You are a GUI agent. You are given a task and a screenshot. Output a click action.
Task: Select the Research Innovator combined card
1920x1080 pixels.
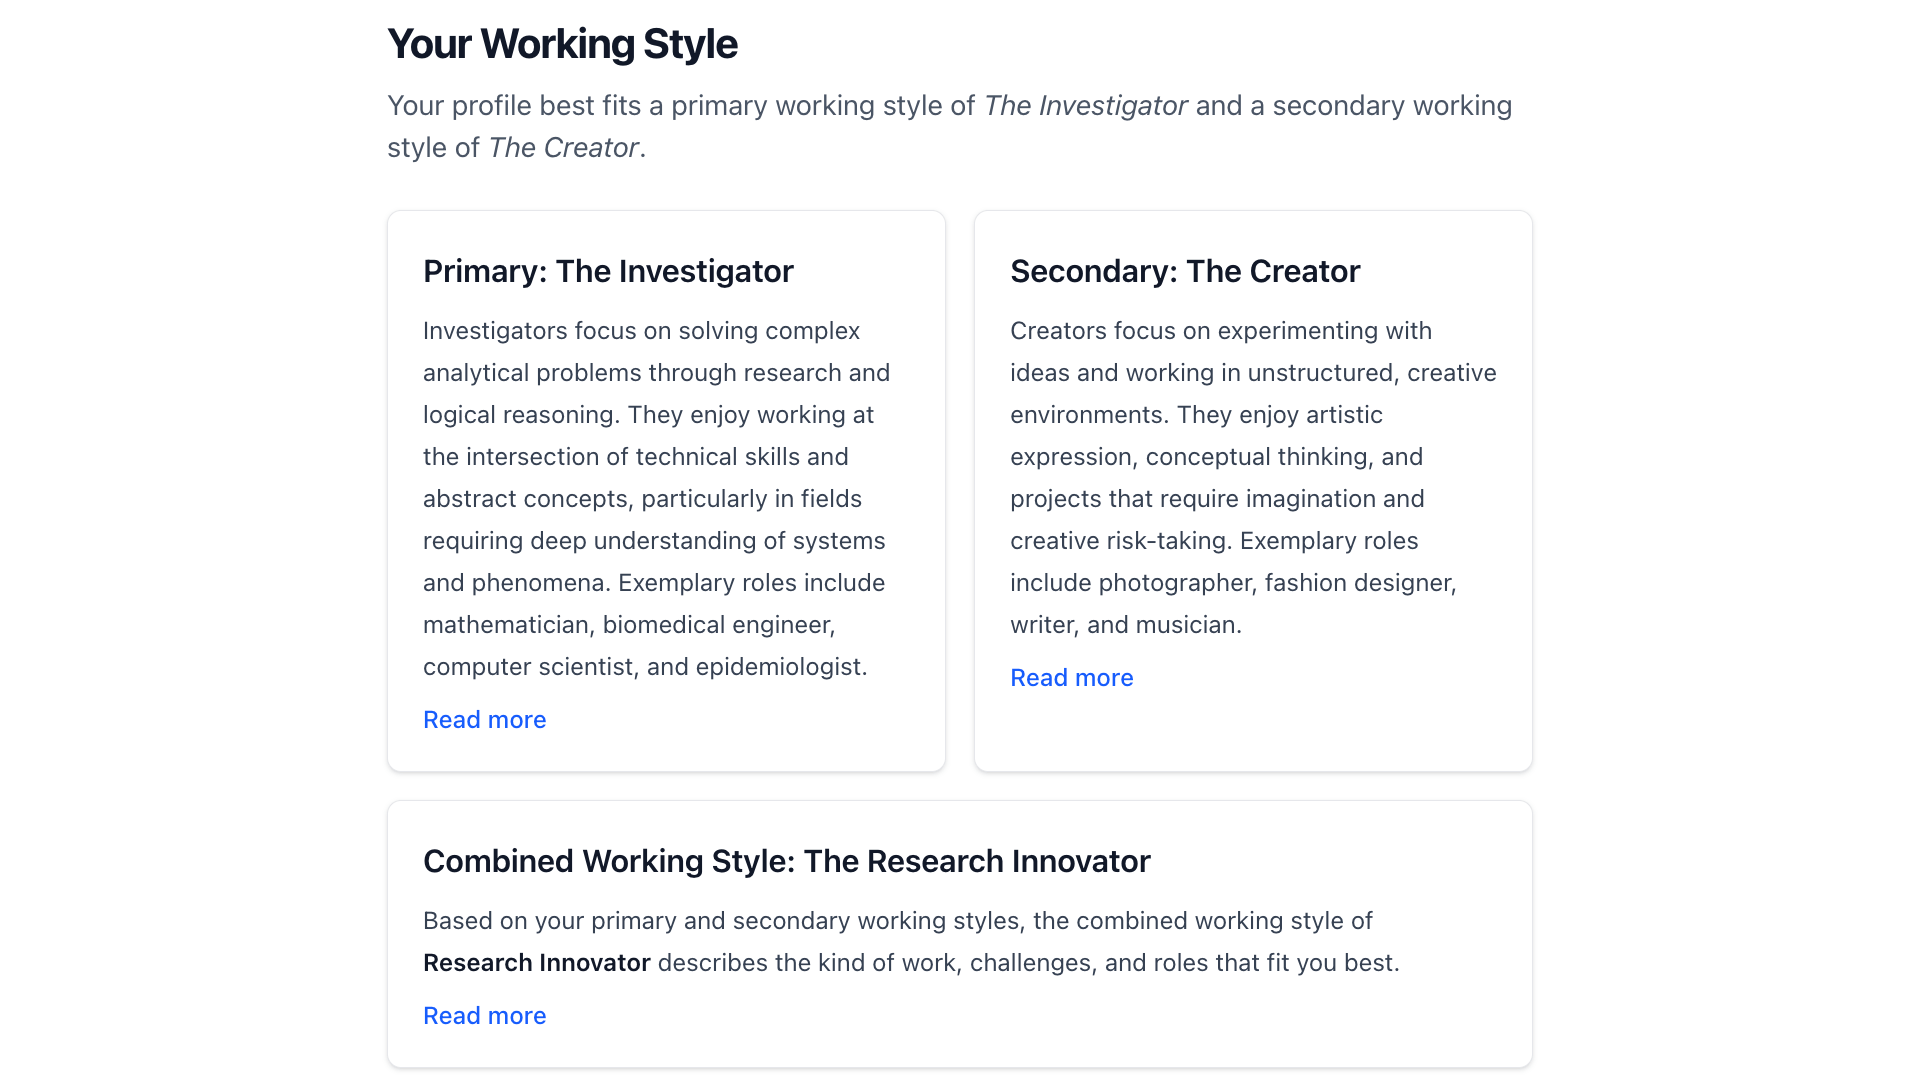959,932
